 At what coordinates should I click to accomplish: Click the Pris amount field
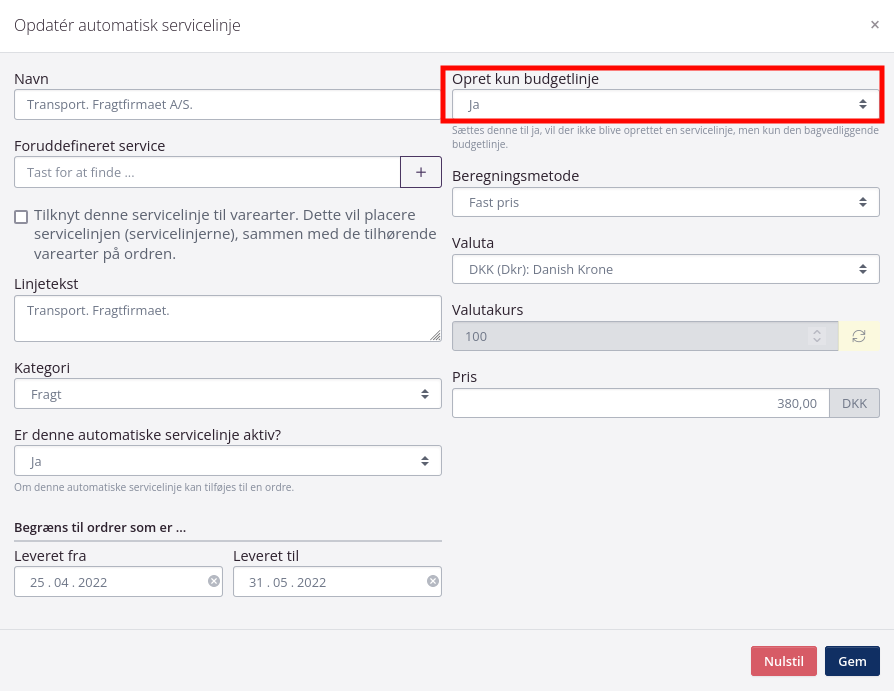pyautogui.click(x=640, y=403)
